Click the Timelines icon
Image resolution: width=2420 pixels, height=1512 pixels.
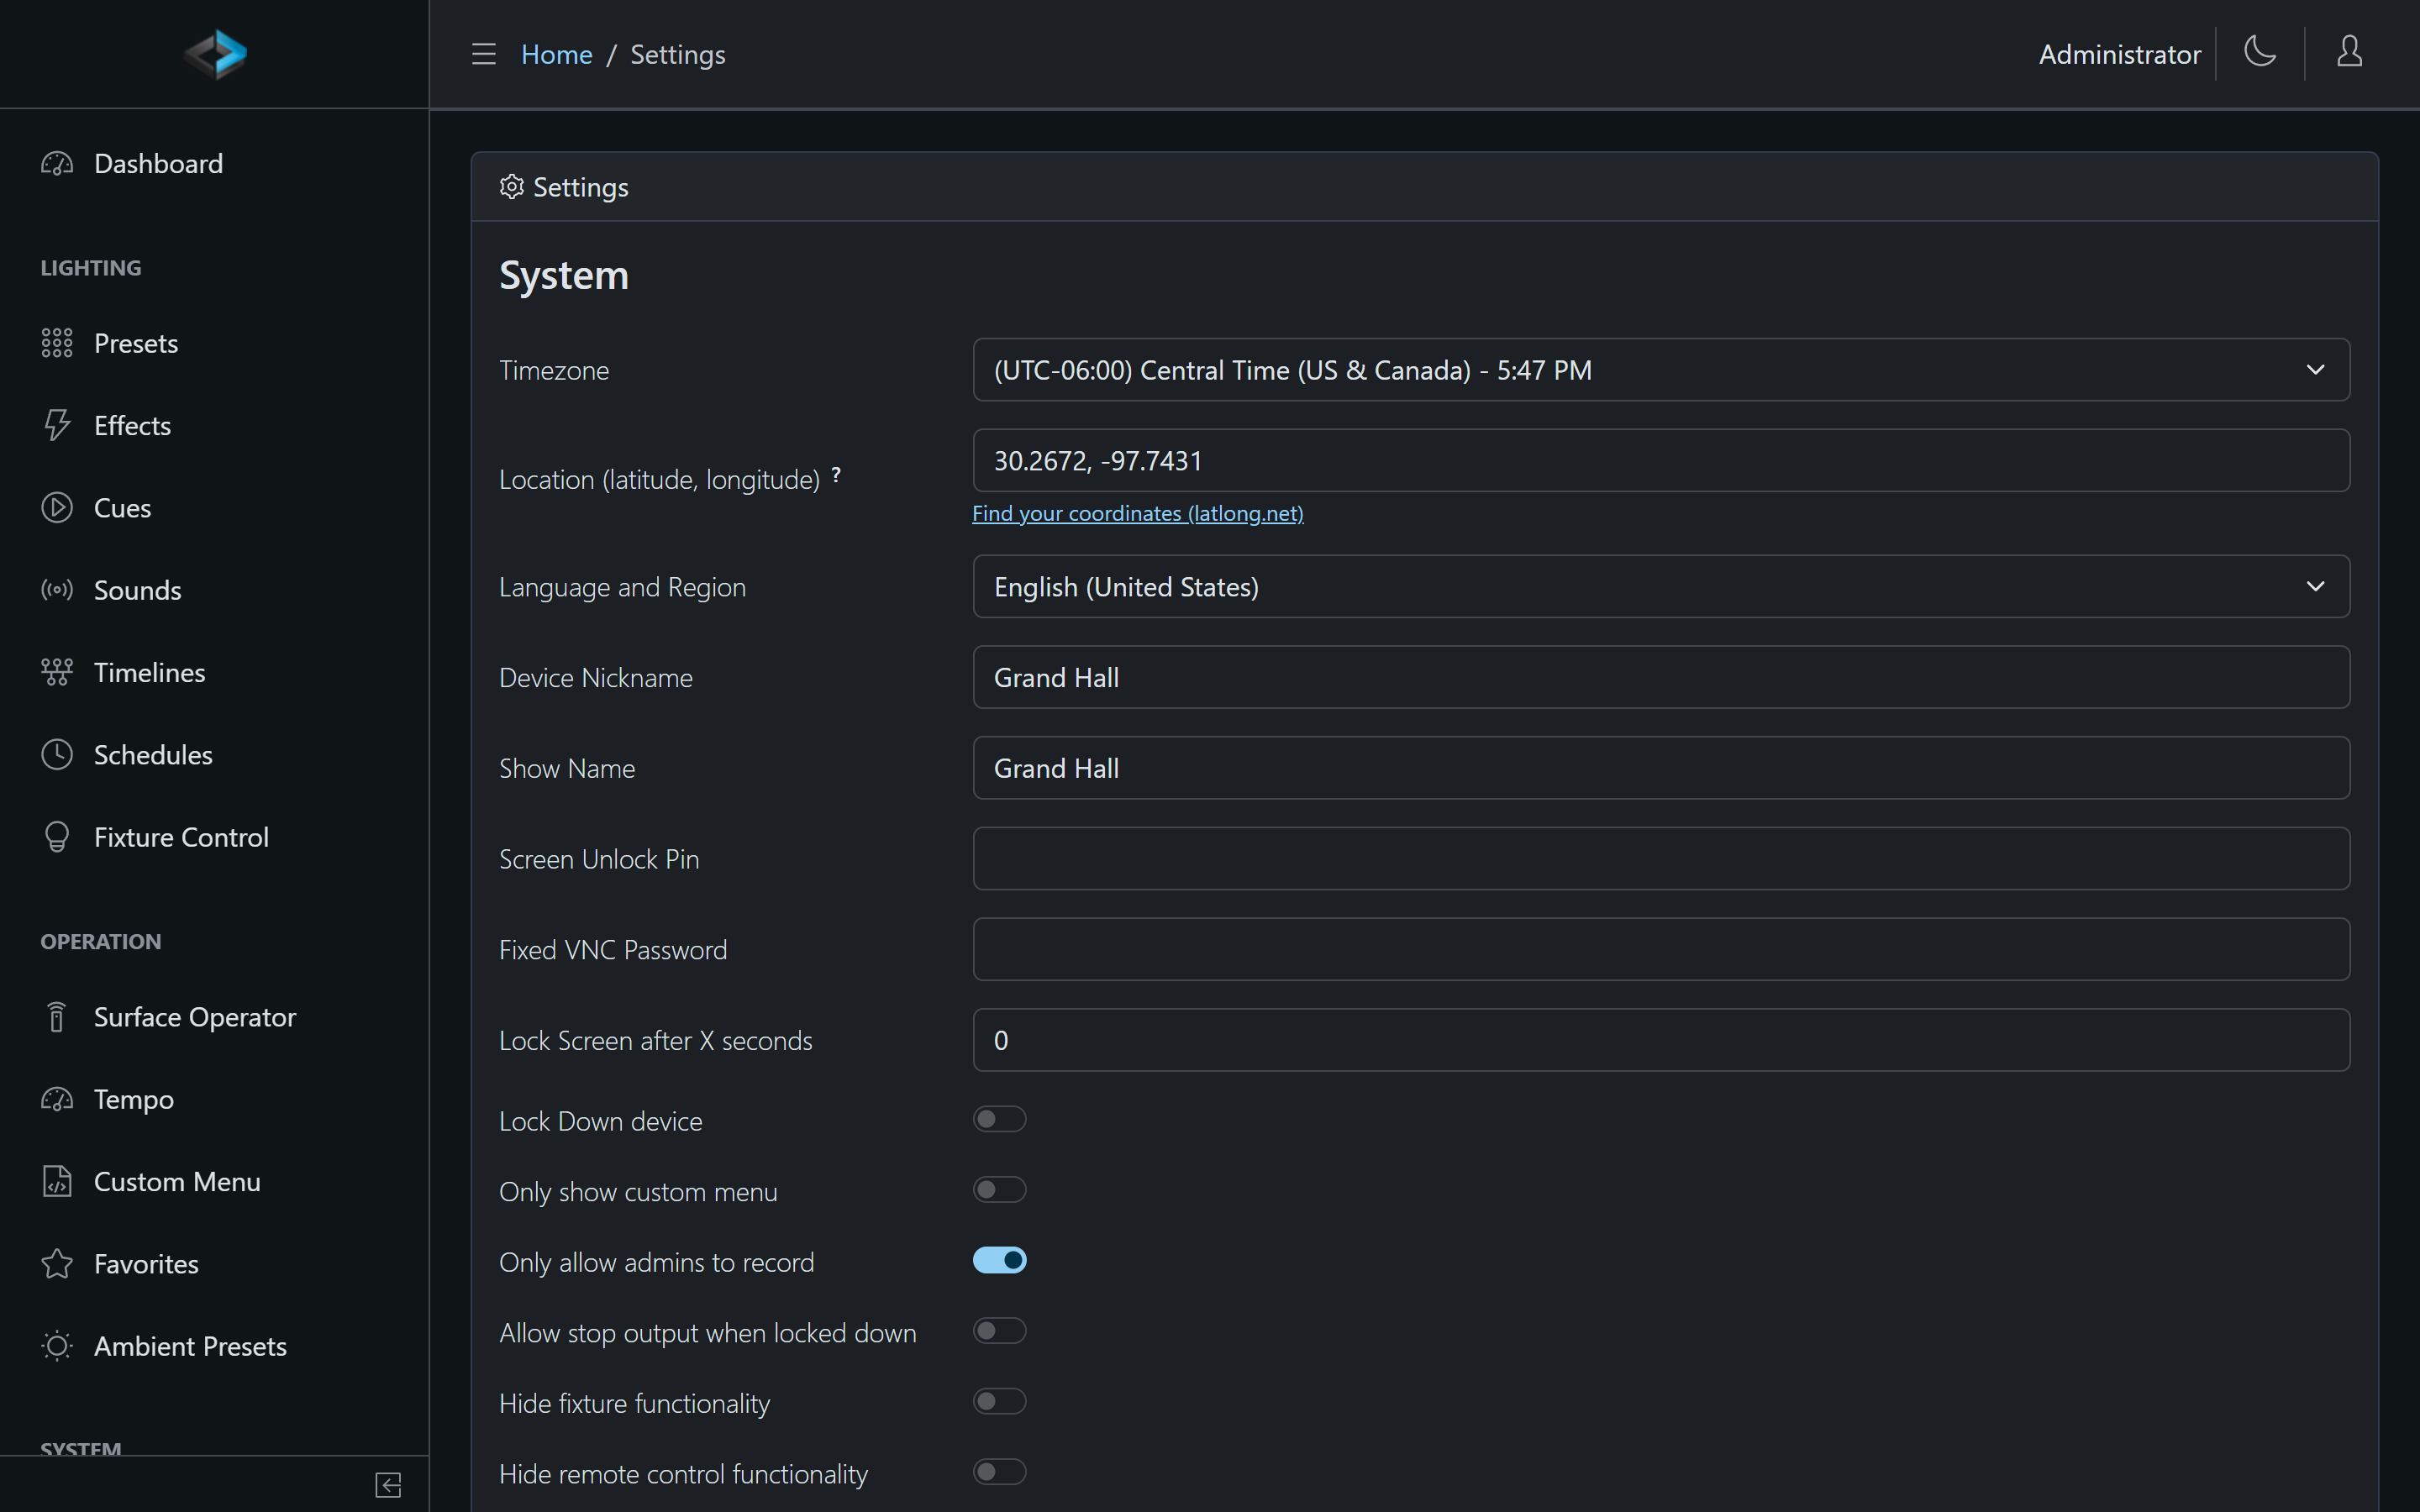57,672
